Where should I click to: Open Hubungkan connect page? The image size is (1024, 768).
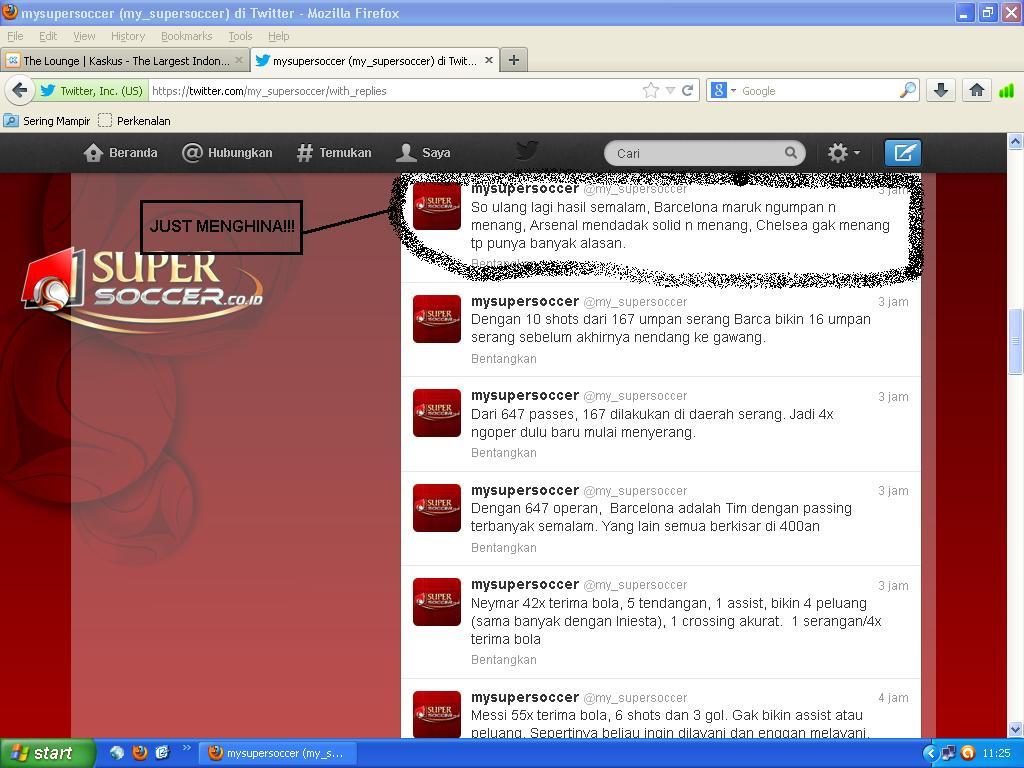tap(227, 153)
